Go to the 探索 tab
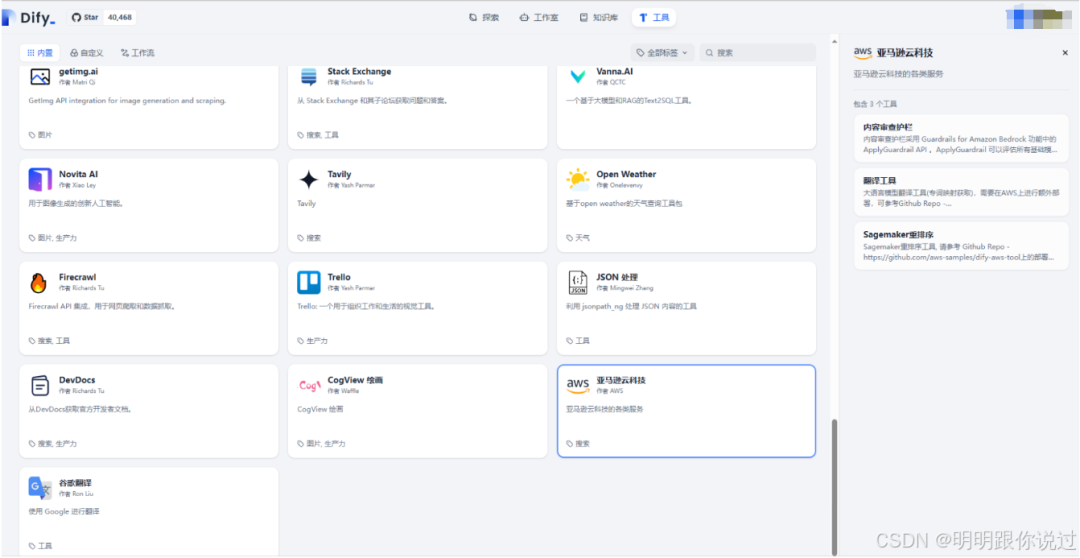Screen dimensions: 1080x558 [484, 17]
